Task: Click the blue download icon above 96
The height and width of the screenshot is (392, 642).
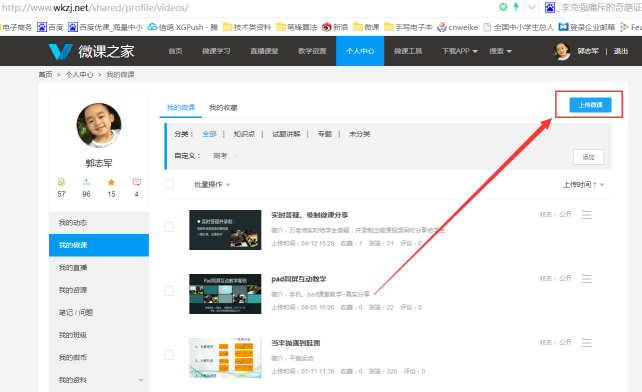Action: click(x=86, y=182)
